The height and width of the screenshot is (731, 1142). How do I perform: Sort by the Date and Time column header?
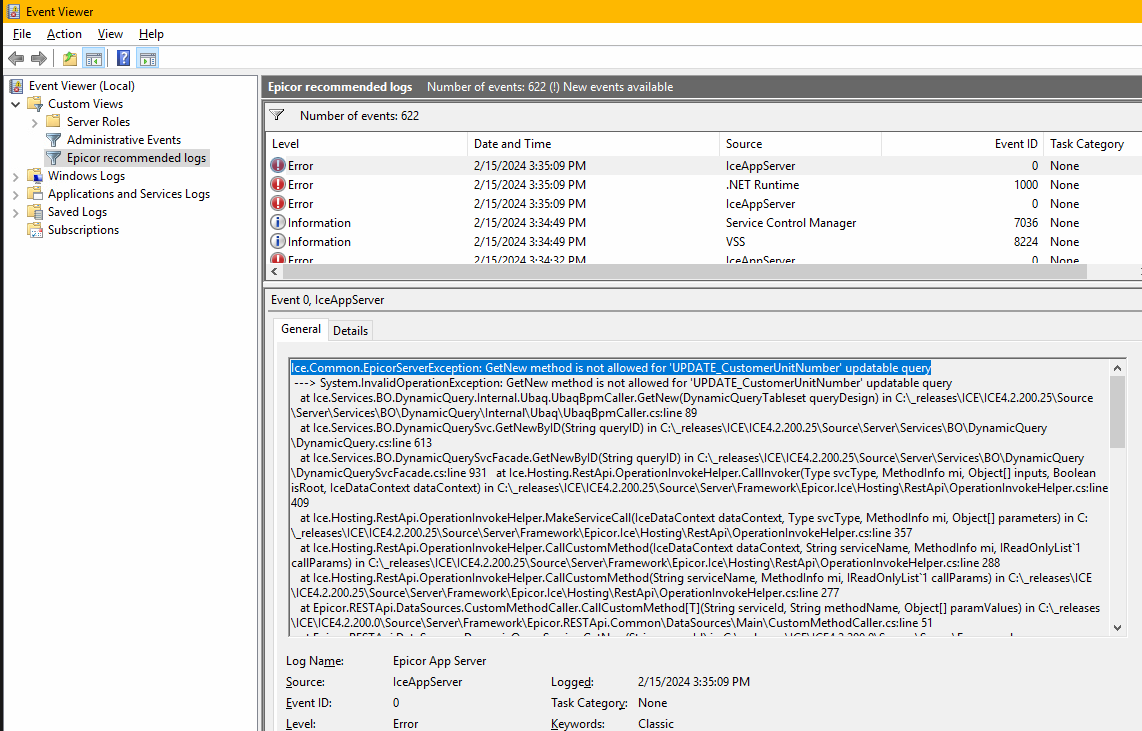tap(593, 144)
